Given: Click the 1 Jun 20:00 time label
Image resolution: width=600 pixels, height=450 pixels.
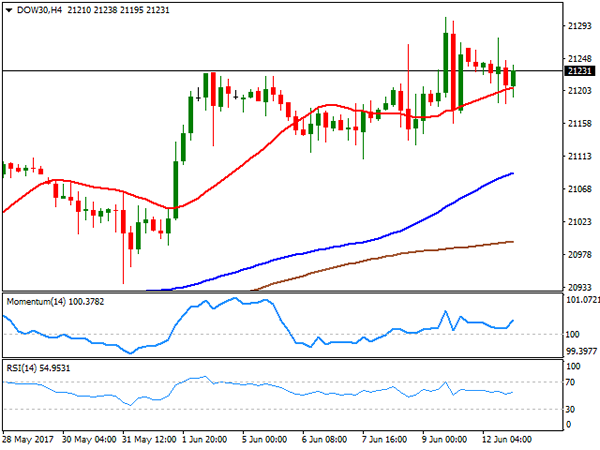Looking at the screenshot, I should coord(204,439).
